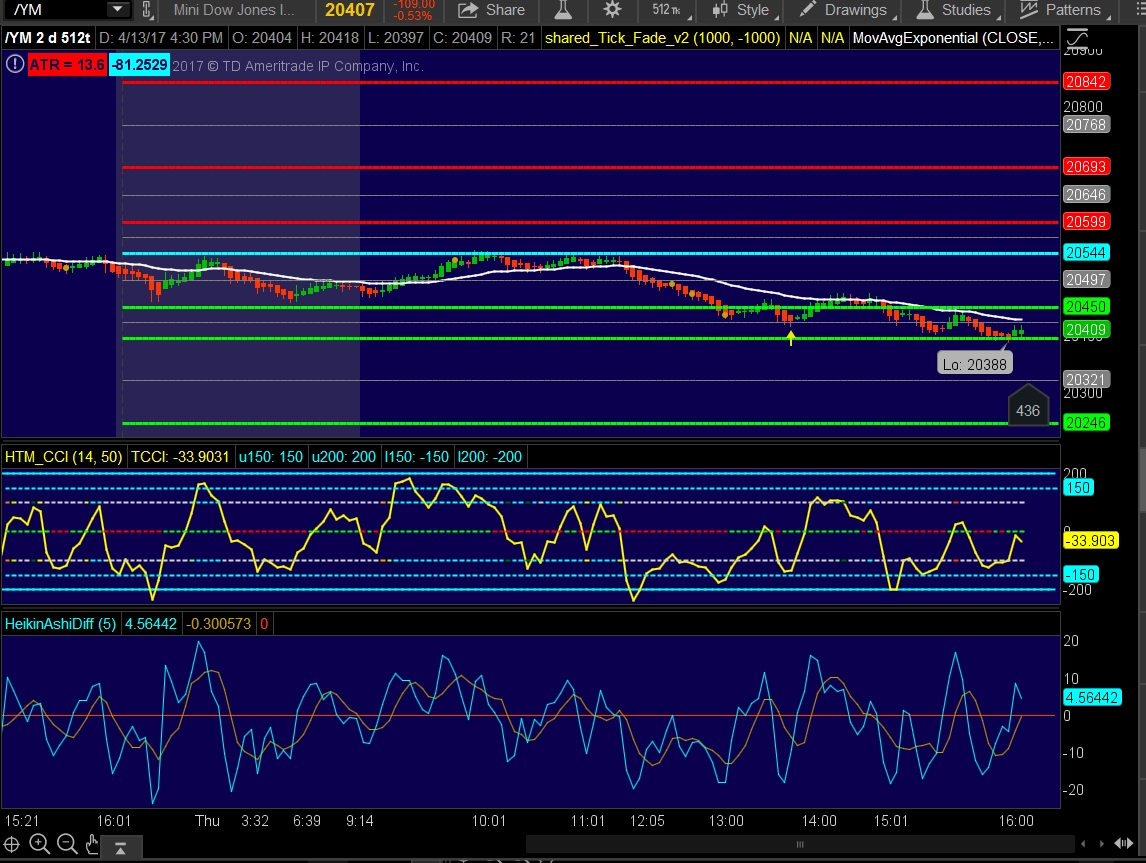Open chart settings gear icon
Image resolution: width=1146 pixels, height=863 pixels.
pos(612,10)
